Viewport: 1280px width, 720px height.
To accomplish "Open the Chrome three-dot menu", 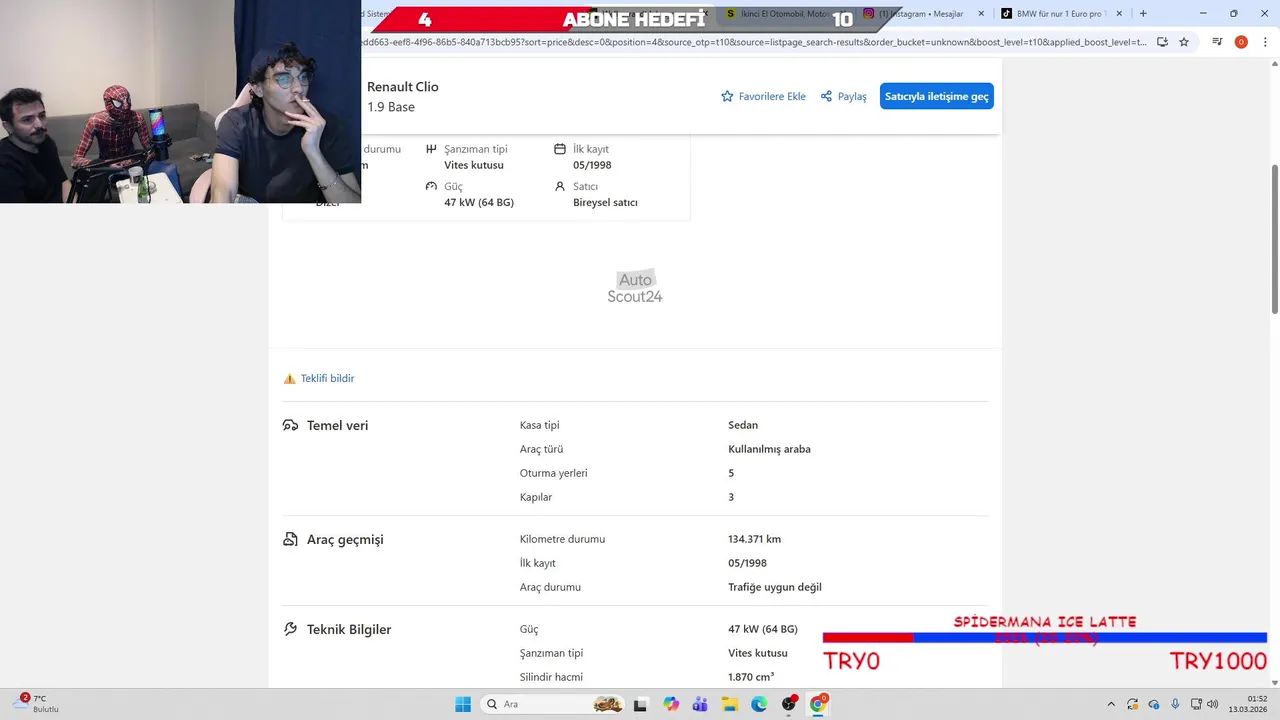I will 1265,42.
